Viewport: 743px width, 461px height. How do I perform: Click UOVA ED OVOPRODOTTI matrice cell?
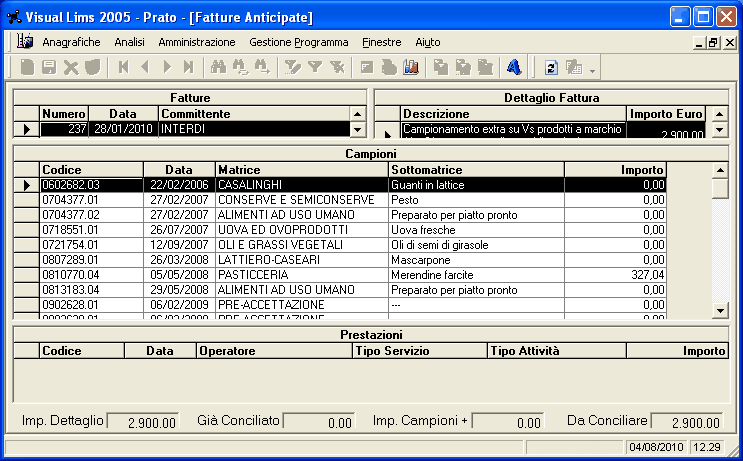[301, 230]
